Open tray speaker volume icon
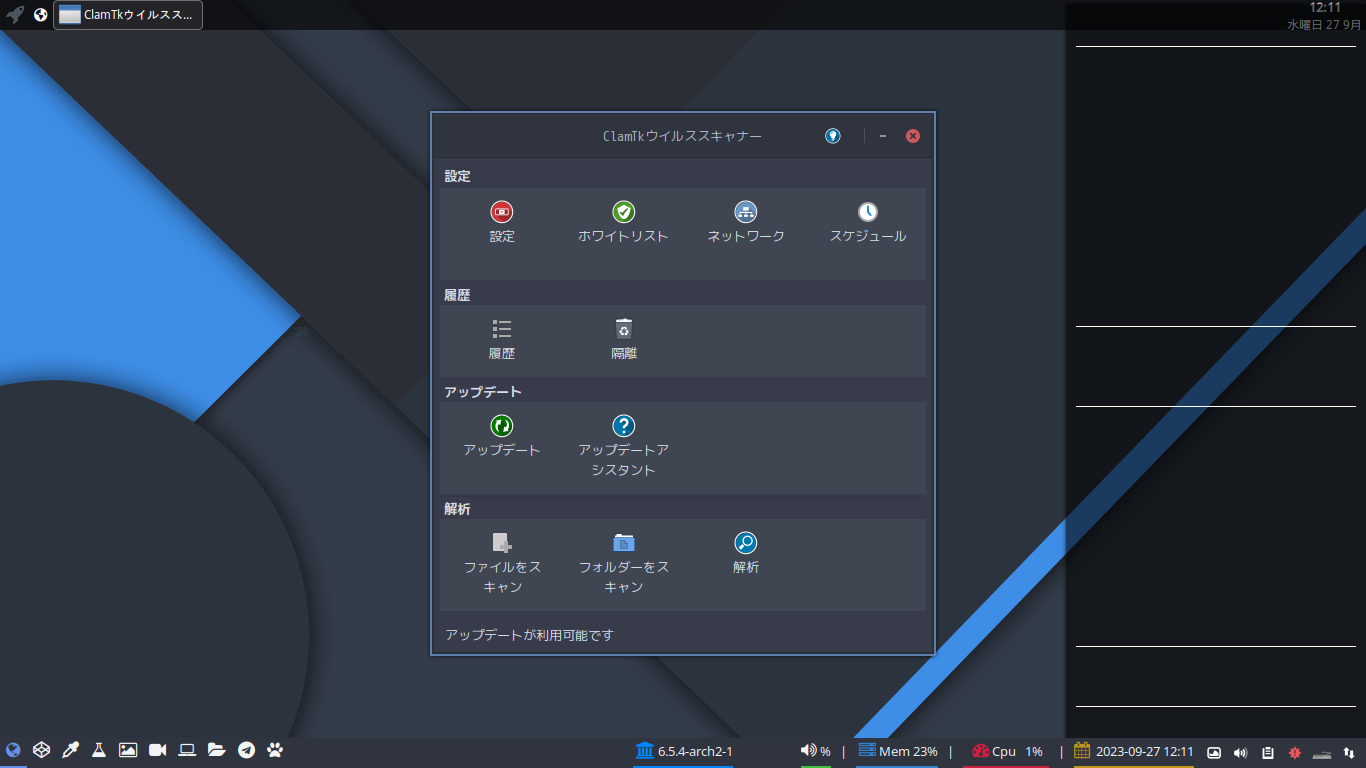Image resolution: width=1366 pixels, height=768 pixels. click(x=1241, y=752)
